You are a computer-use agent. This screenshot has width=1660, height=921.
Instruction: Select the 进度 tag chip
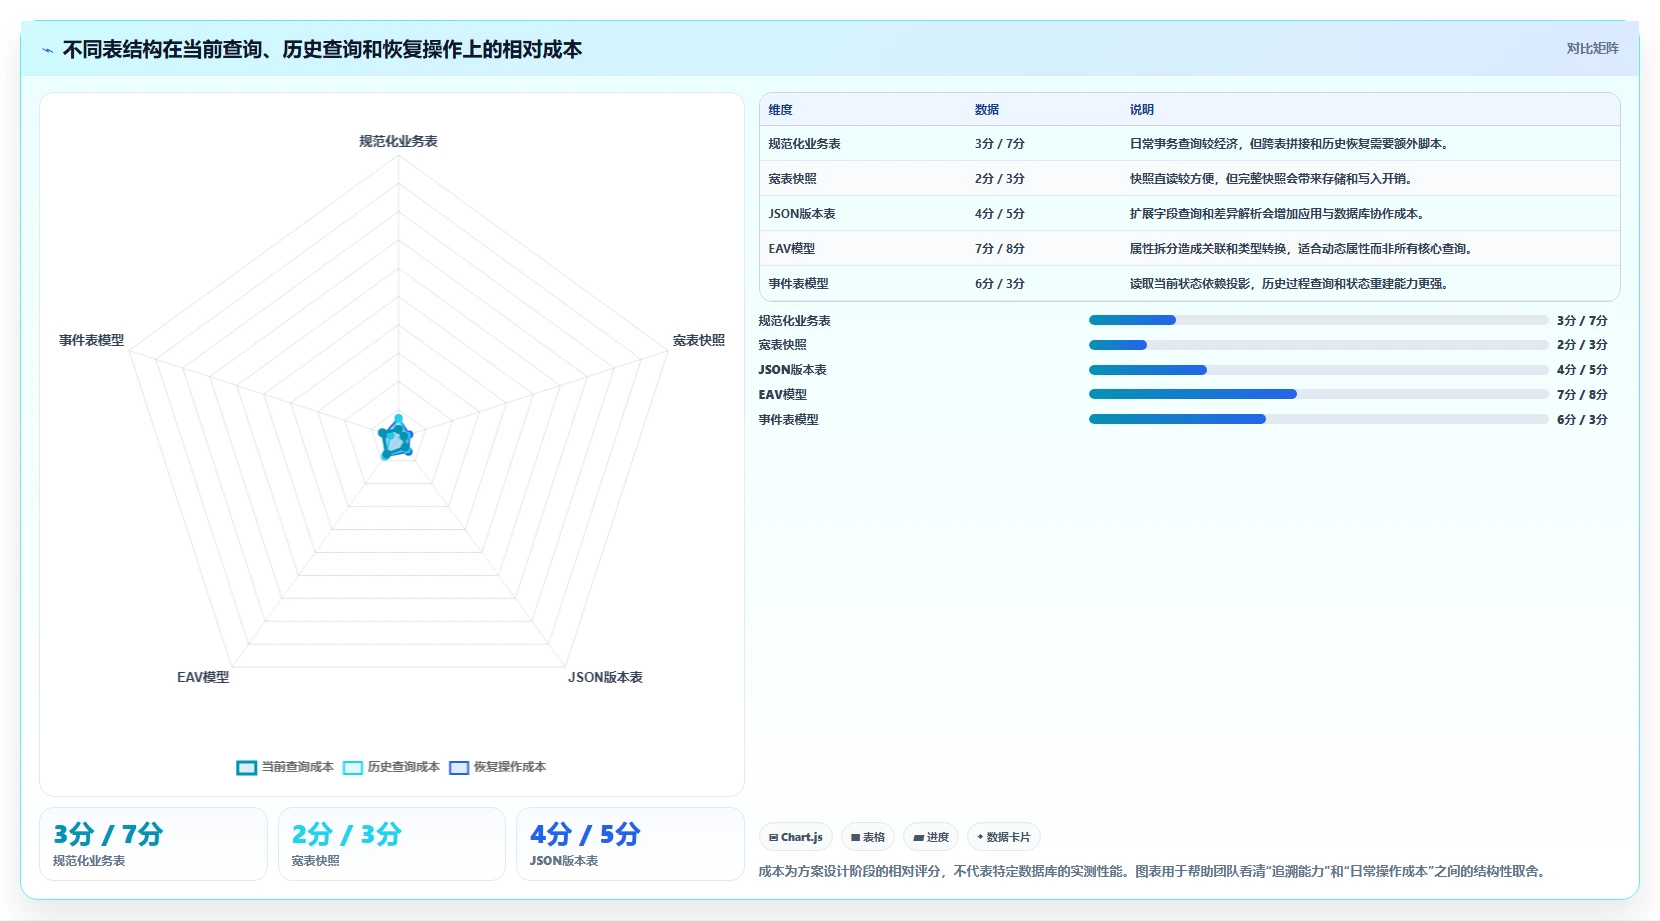tap(931, 837)
